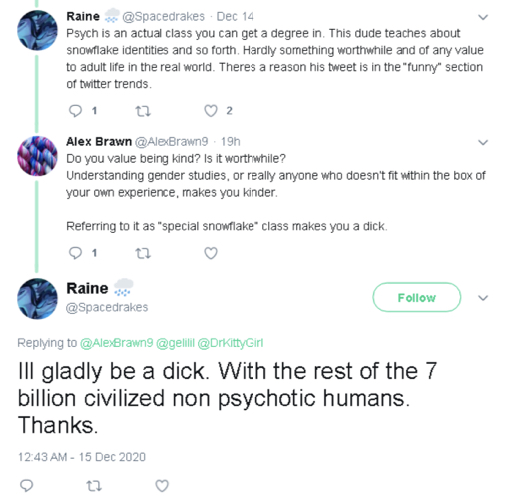Screen dimensions: 512x503
Task: Open options chevron on Alex Brawn's tweet
Action: [x=483, y=143]
